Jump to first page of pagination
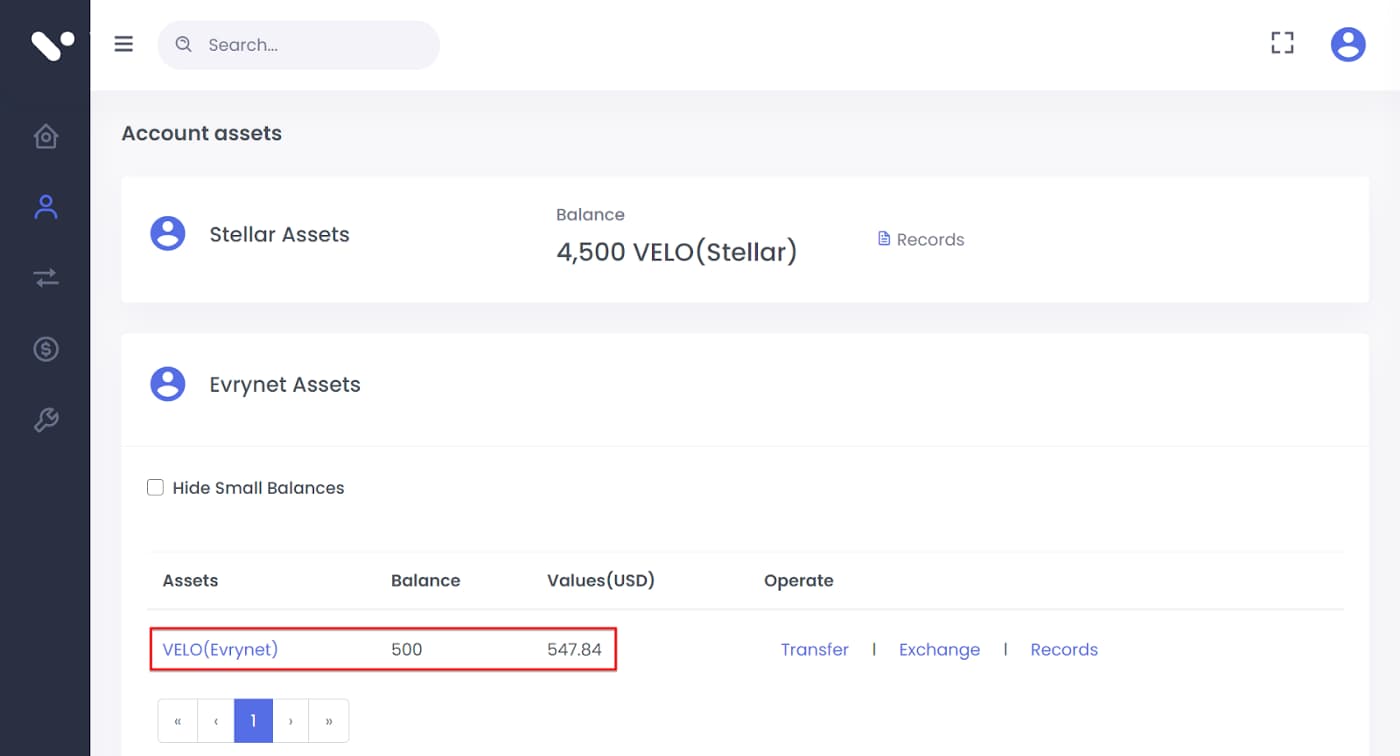1400x756 pixels. coord(177,721)
